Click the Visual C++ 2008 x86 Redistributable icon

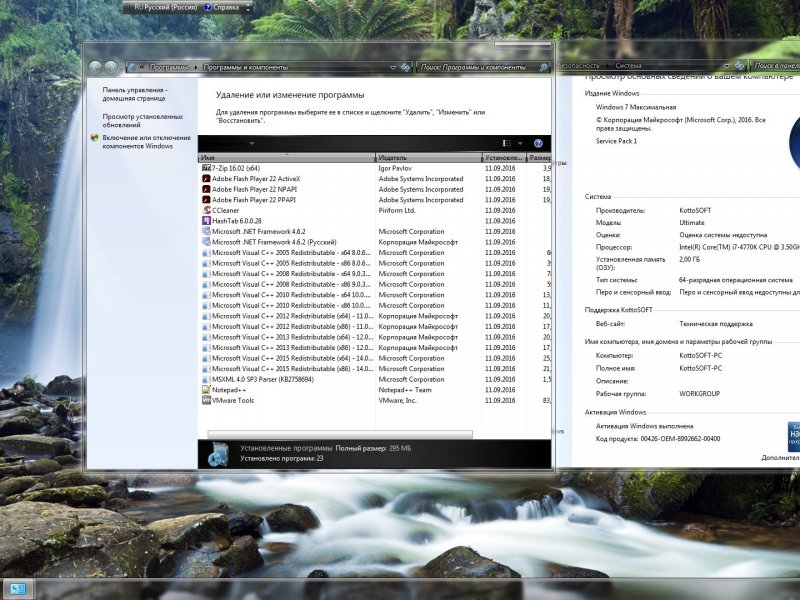point(206,284)
